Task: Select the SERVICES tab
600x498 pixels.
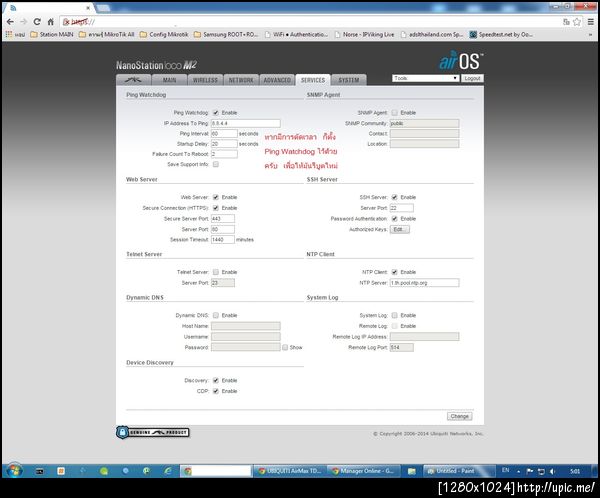Action: click(313, 80)
